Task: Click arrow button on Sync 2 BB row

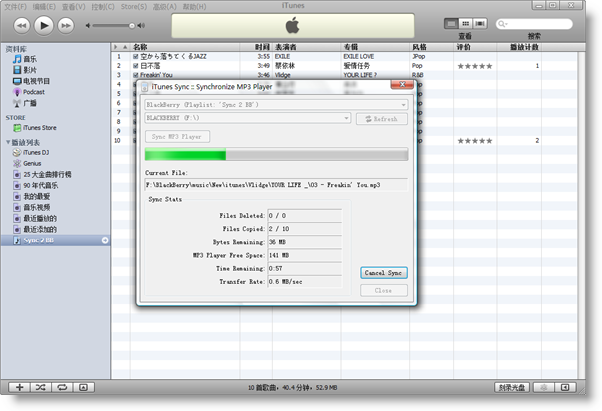Action: pyautogui.click(x=105, y=240)
